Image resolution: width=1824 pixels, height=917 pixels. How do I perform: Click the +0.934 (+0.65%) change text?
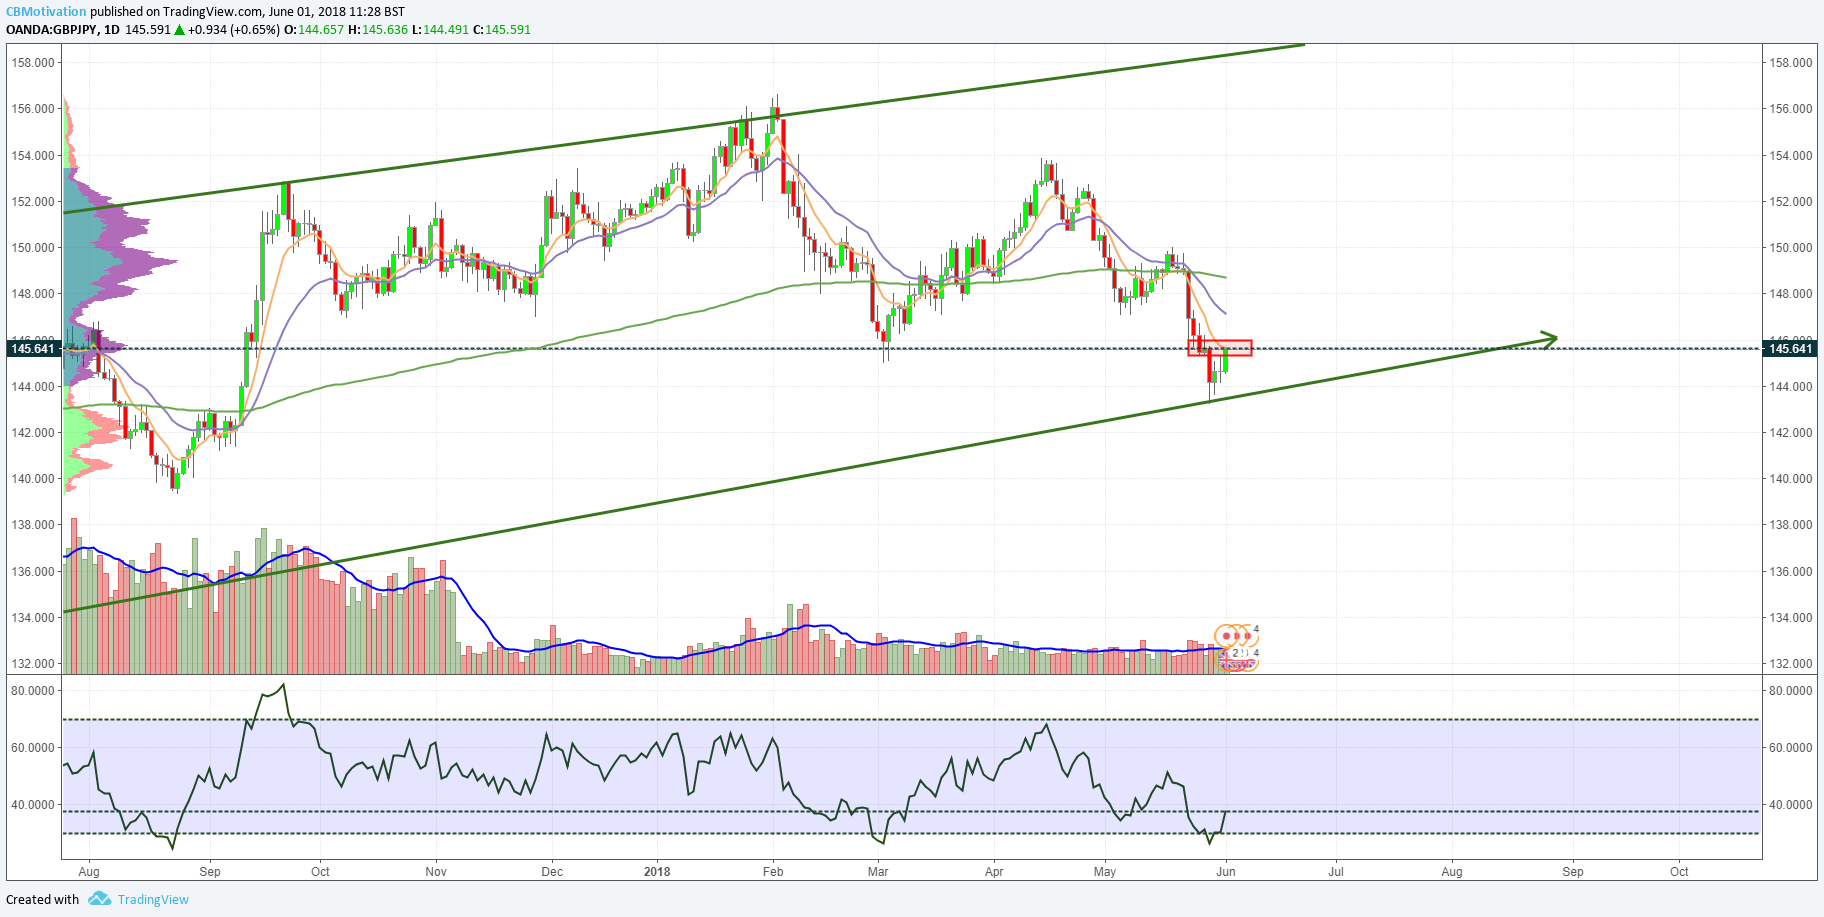(233, 30)
